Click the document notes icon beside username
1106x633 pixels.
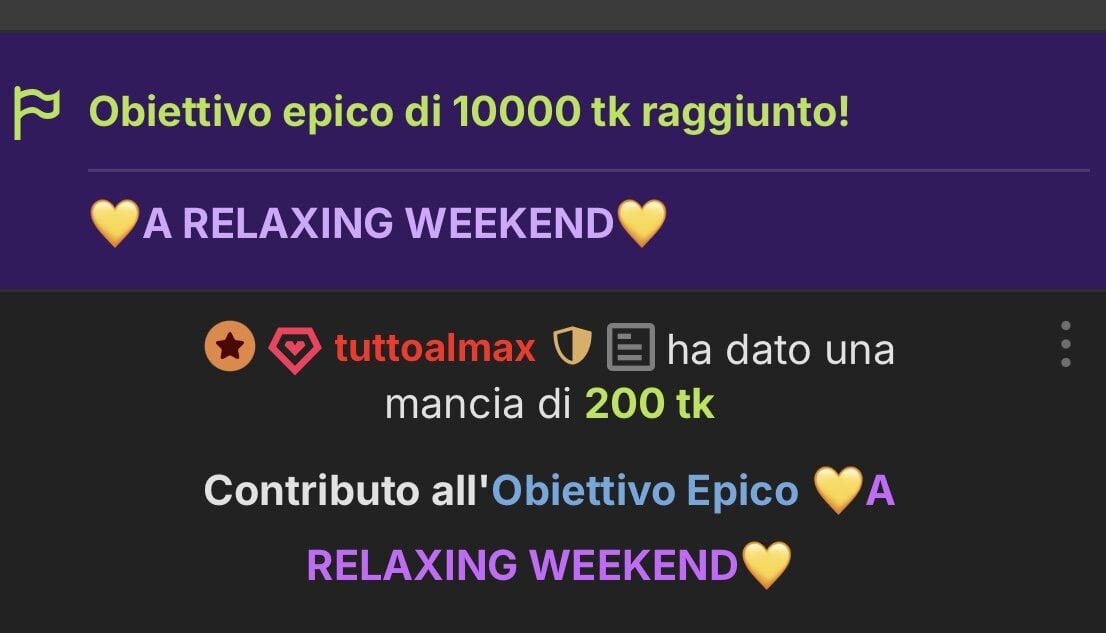pos(631,346)
